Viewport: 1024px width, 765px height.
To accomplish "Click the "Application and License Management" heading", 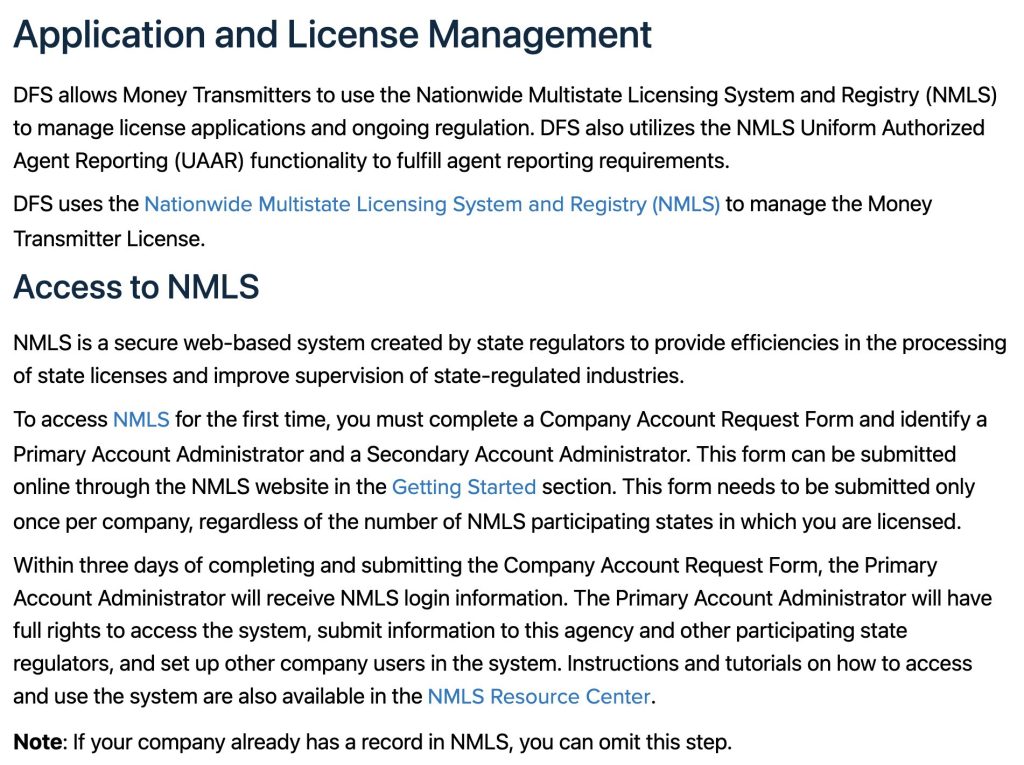I will pos(332,35).
